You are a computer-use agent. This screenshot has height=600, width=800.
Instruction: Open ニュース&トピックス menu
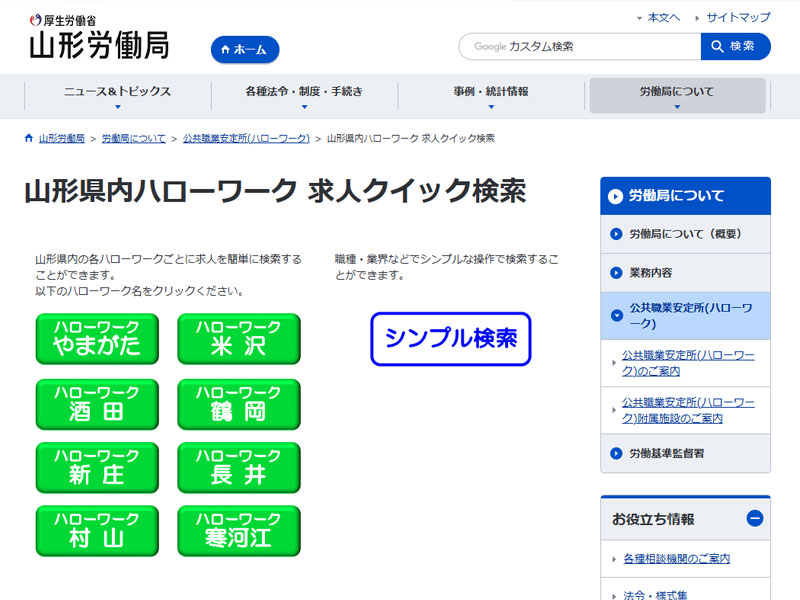click(117, 96)
